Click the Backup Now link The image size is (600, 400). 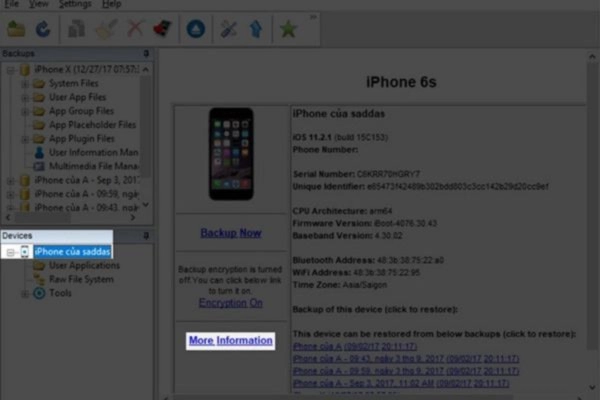coord(230,233)
